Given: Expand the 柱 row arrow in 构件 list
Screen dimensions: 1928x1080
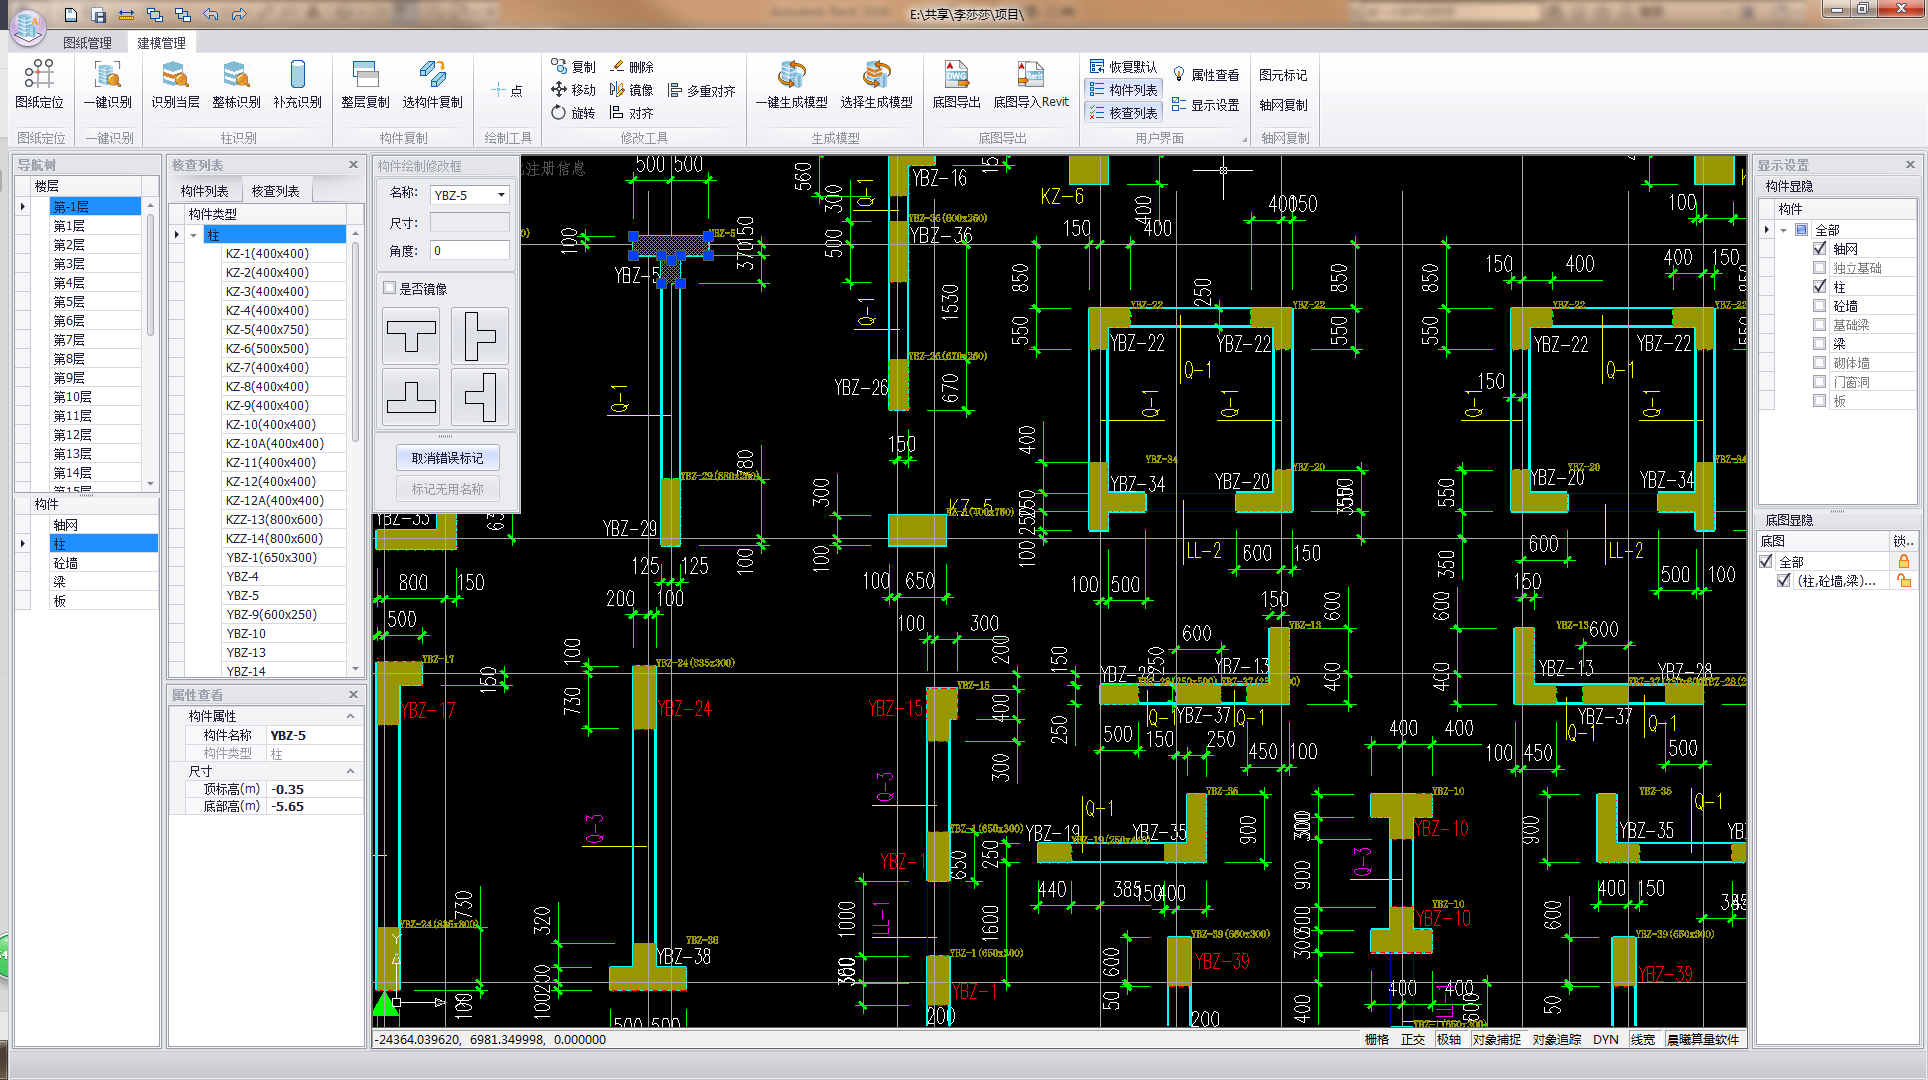Looking at the screenshot, I should [23, 544].
